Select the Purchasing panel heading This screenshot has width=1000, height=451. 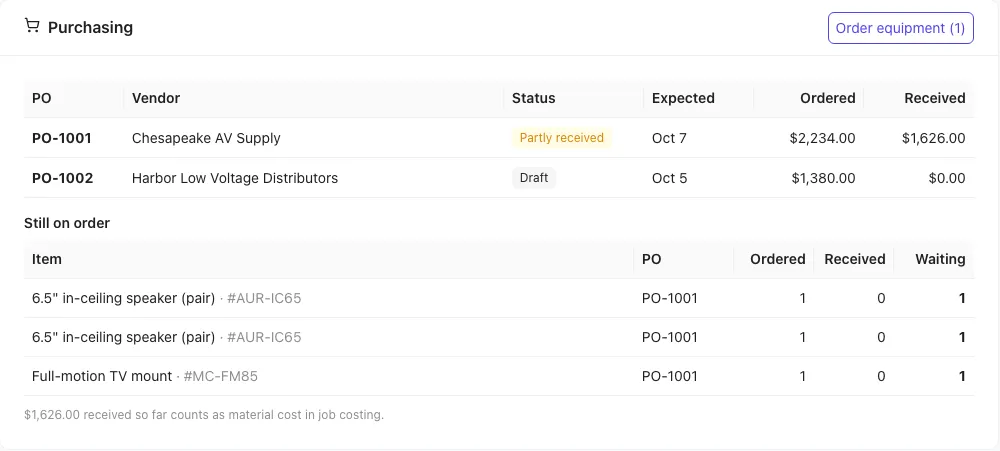click(x=91, y=27)
